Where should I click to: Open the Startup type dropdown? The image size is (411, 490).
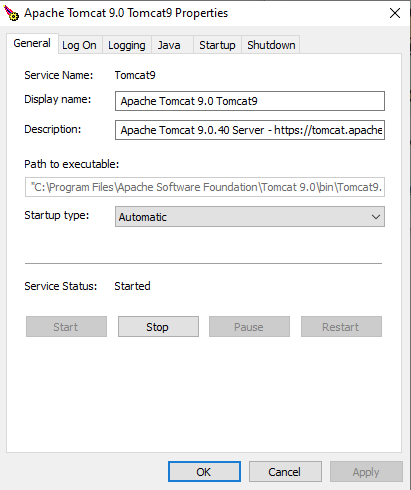coord(250,217)
